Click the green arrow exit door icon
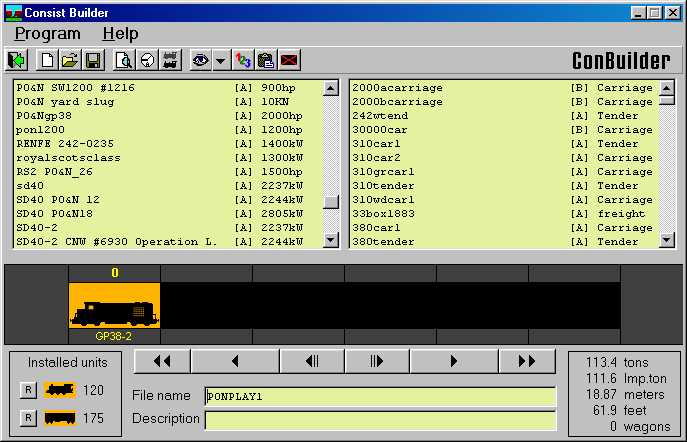Image resolution: width=687 pixels, height=442 pixels. pos(17,60)
